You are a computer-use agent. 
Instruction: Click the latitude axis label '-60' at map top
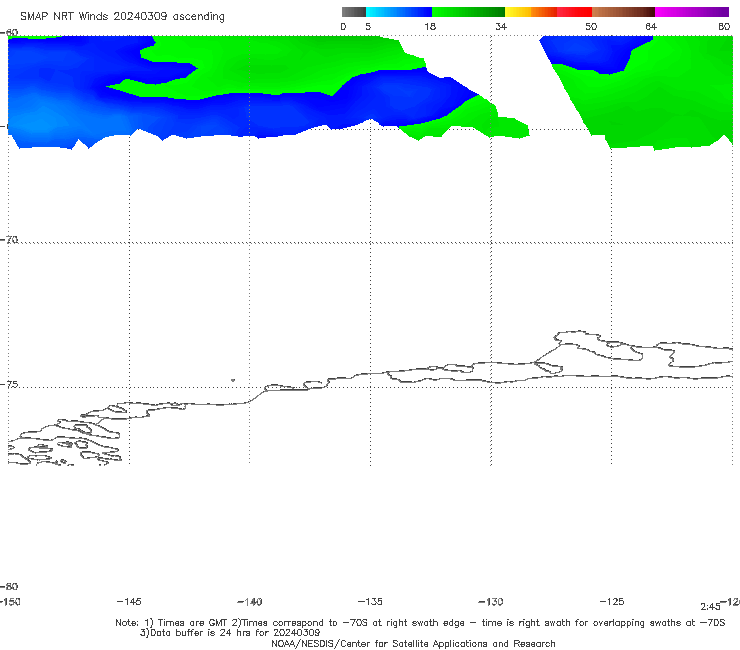point(9,33)
